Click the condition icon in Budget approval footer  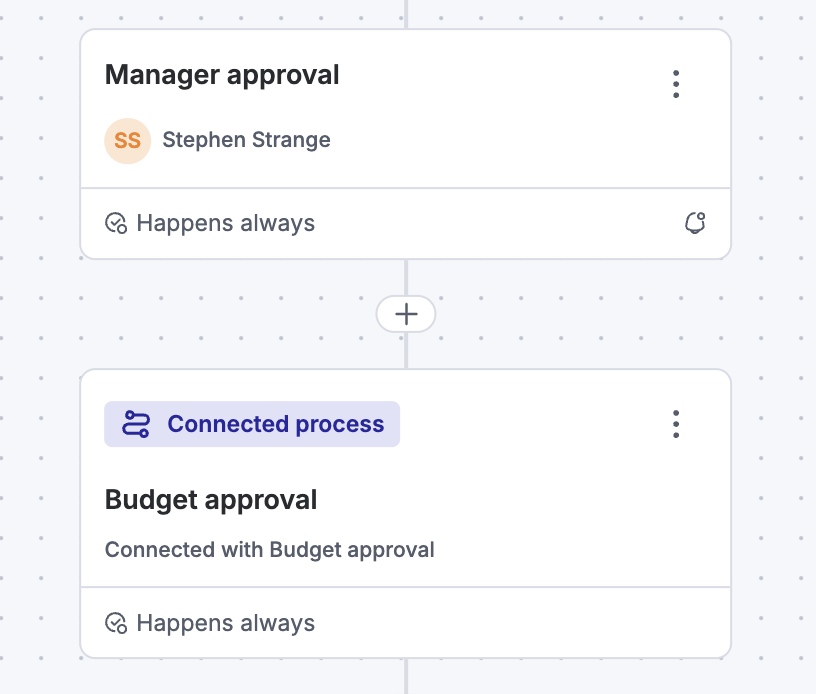116,624
